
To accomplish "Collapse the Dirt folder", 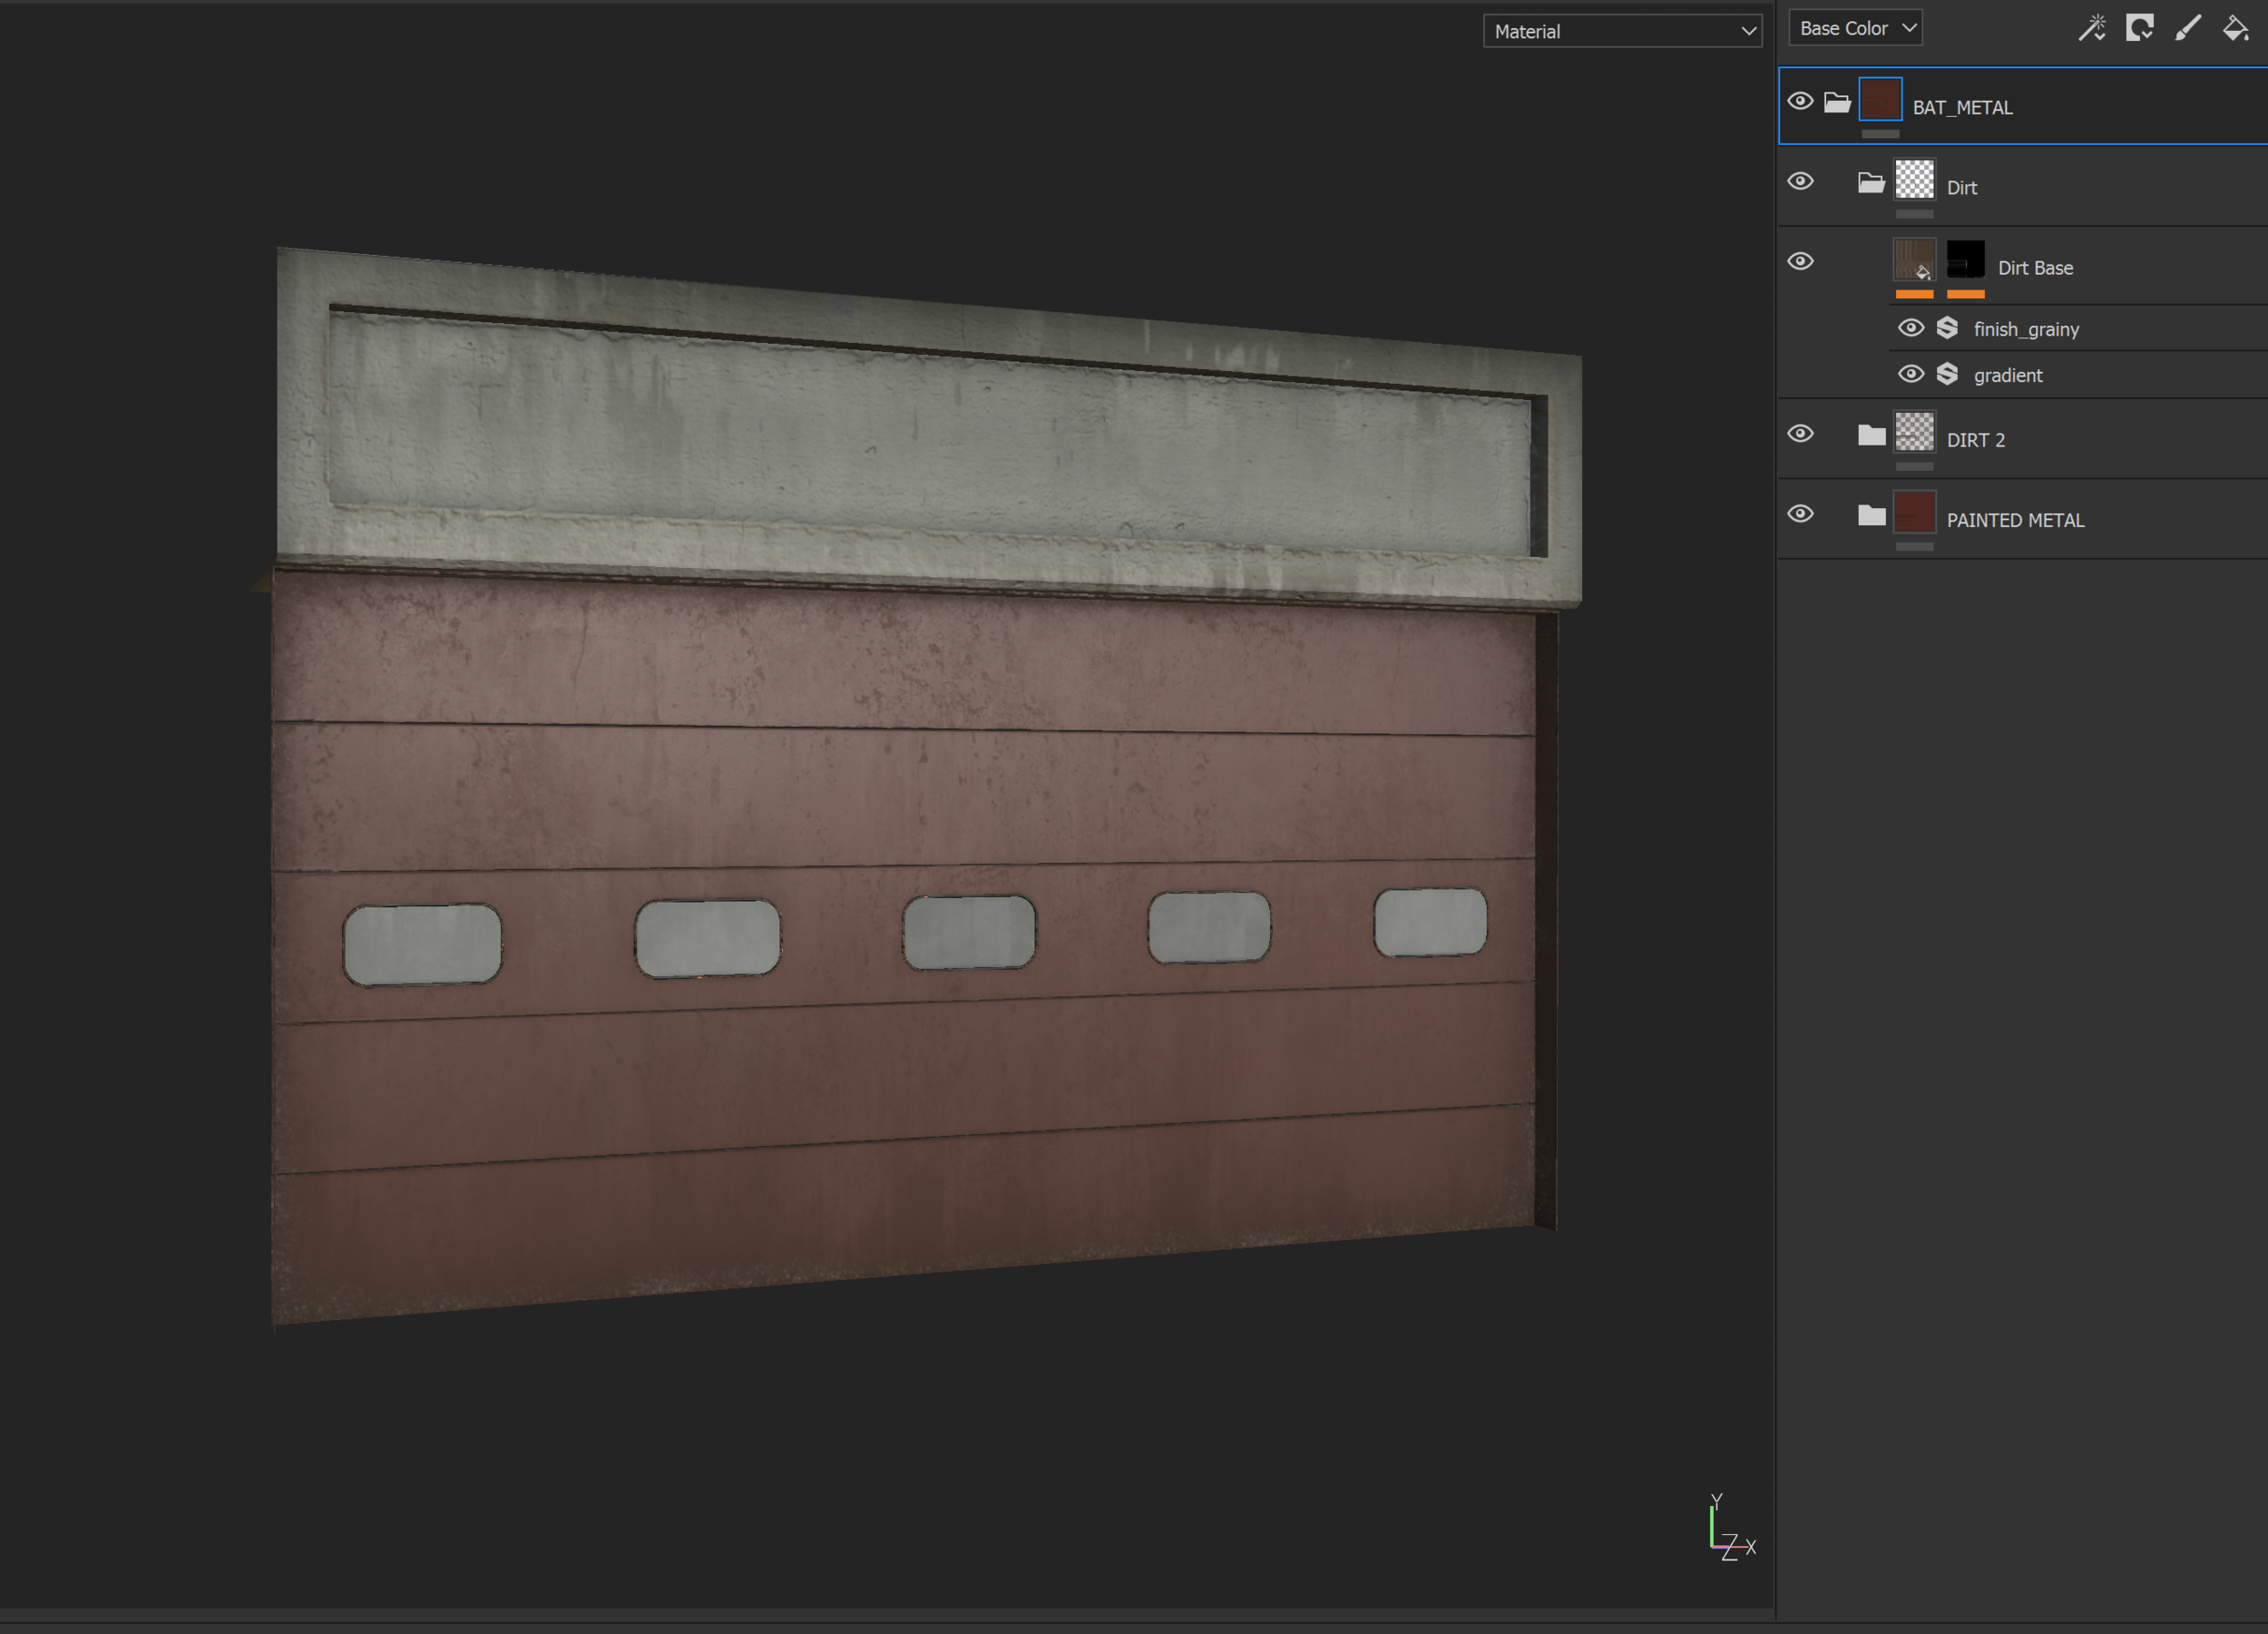I will (1871, 182).
